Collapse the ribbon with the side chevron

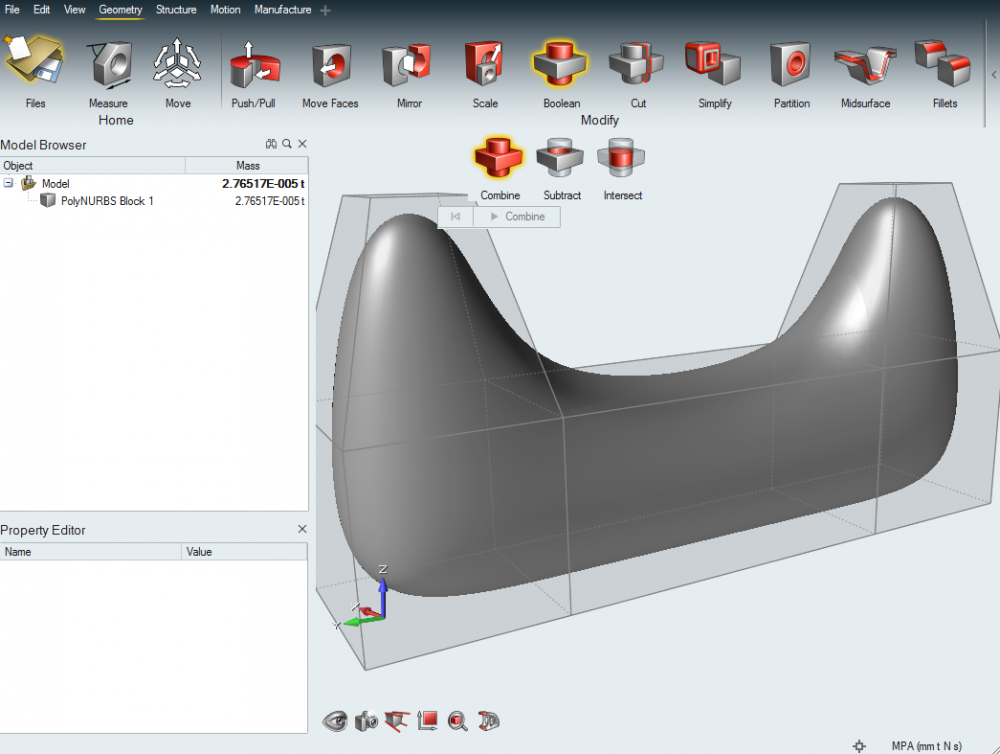click(994, 75)
